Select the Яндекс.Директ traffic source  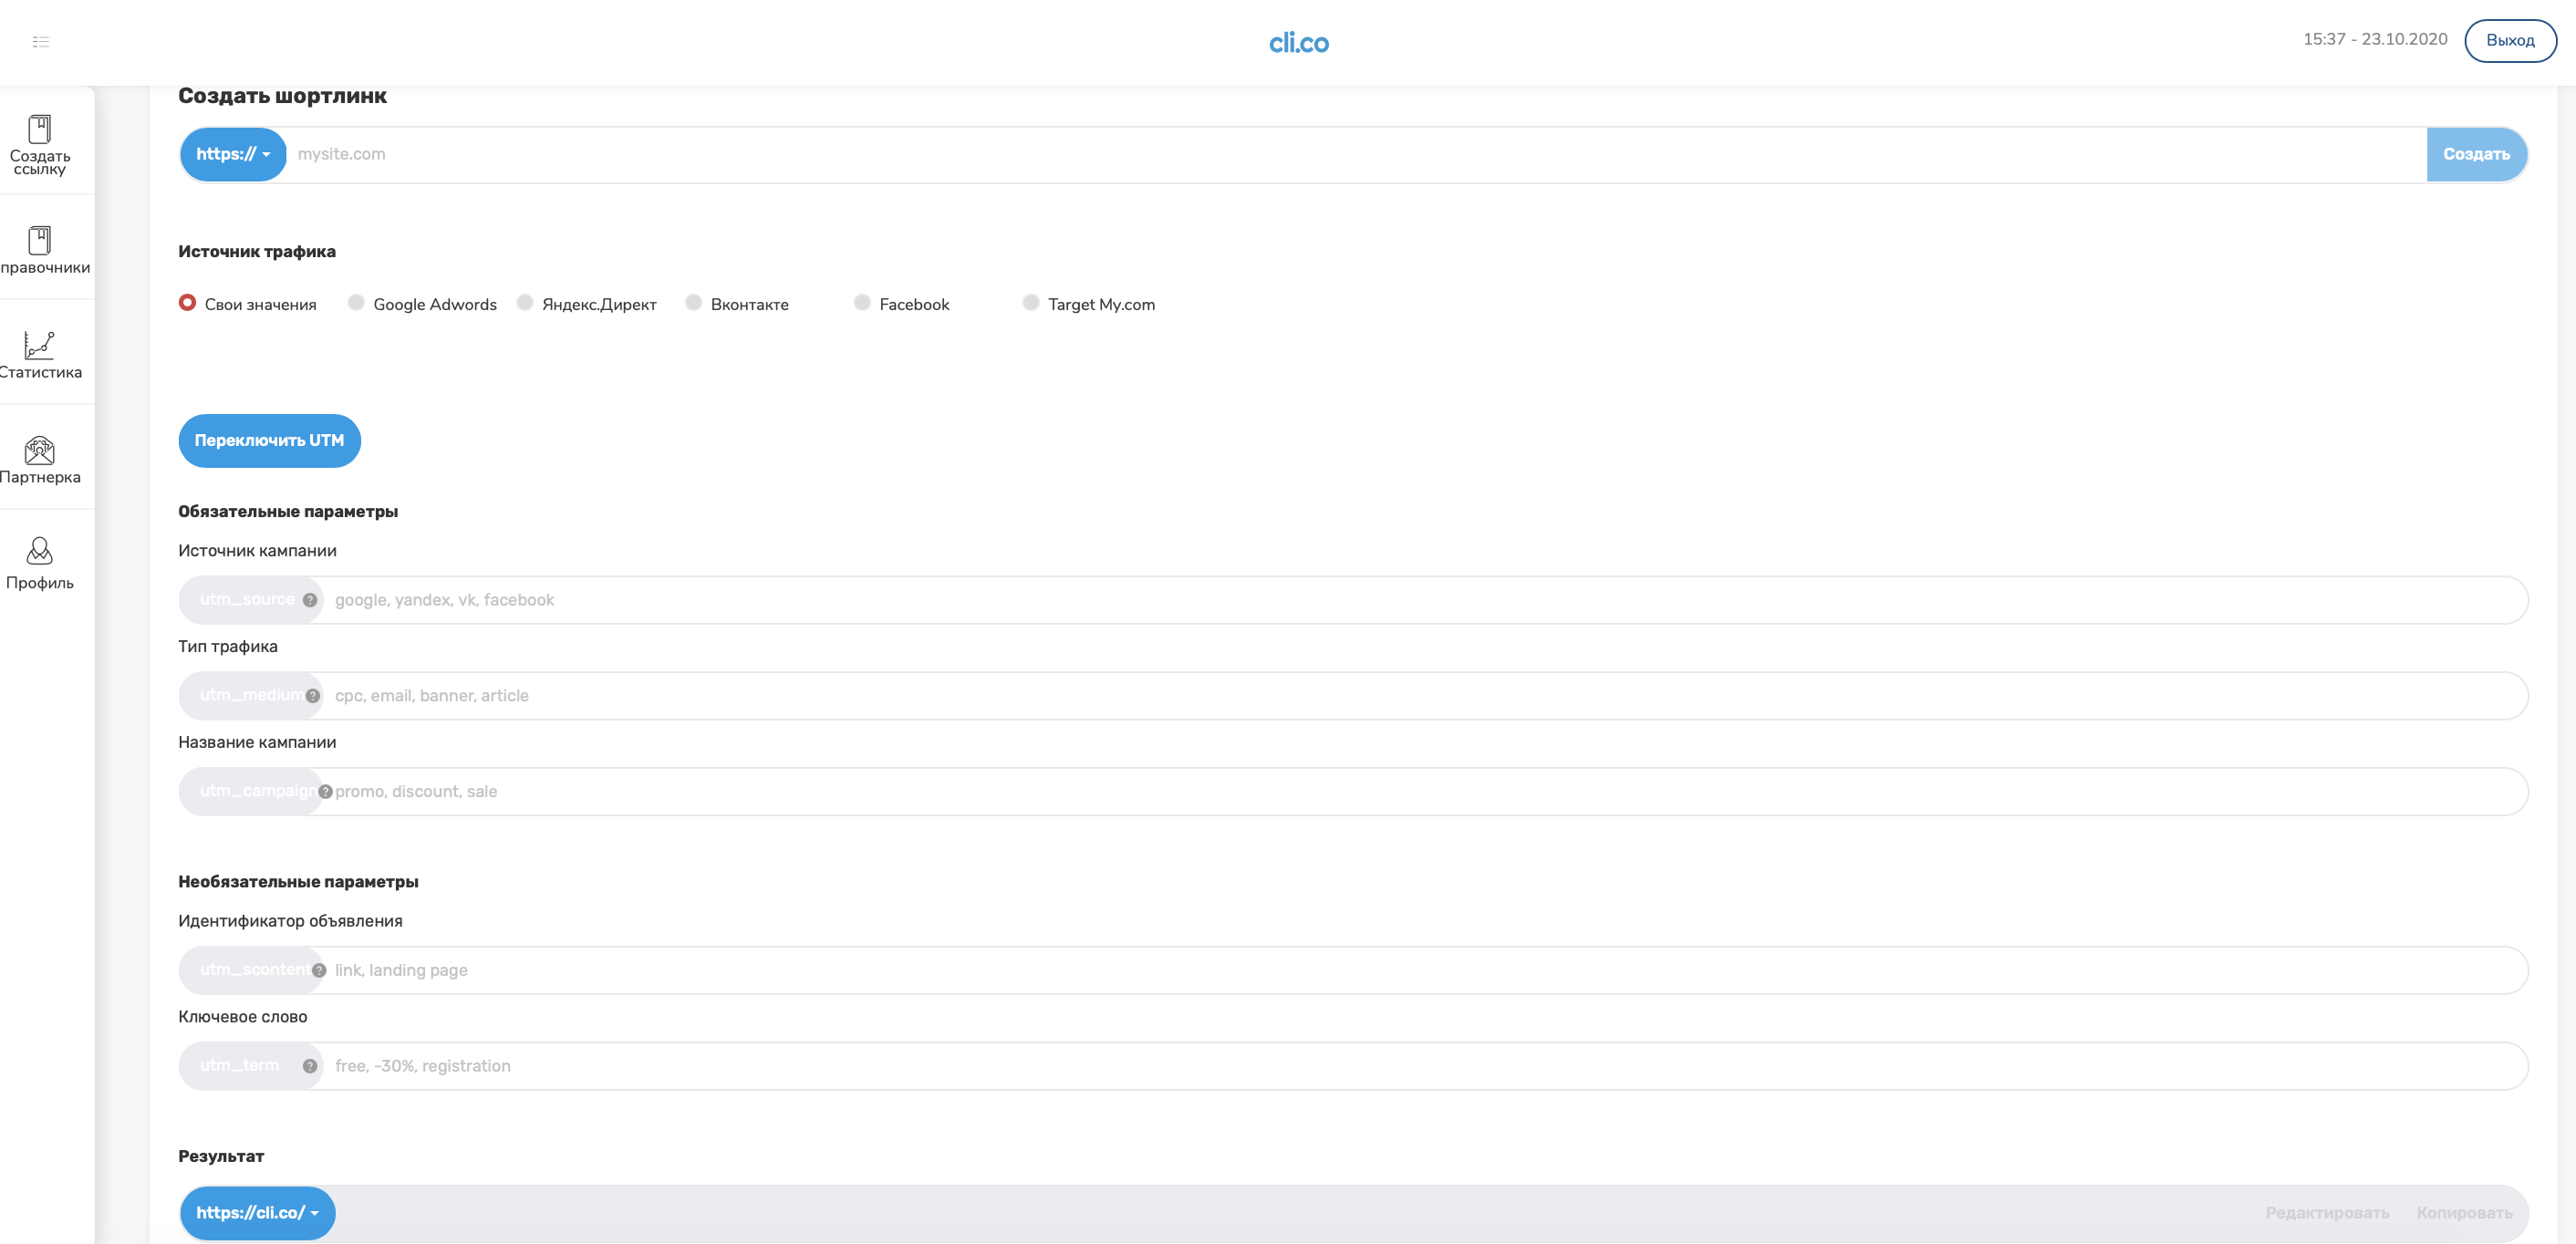point(525,303)
